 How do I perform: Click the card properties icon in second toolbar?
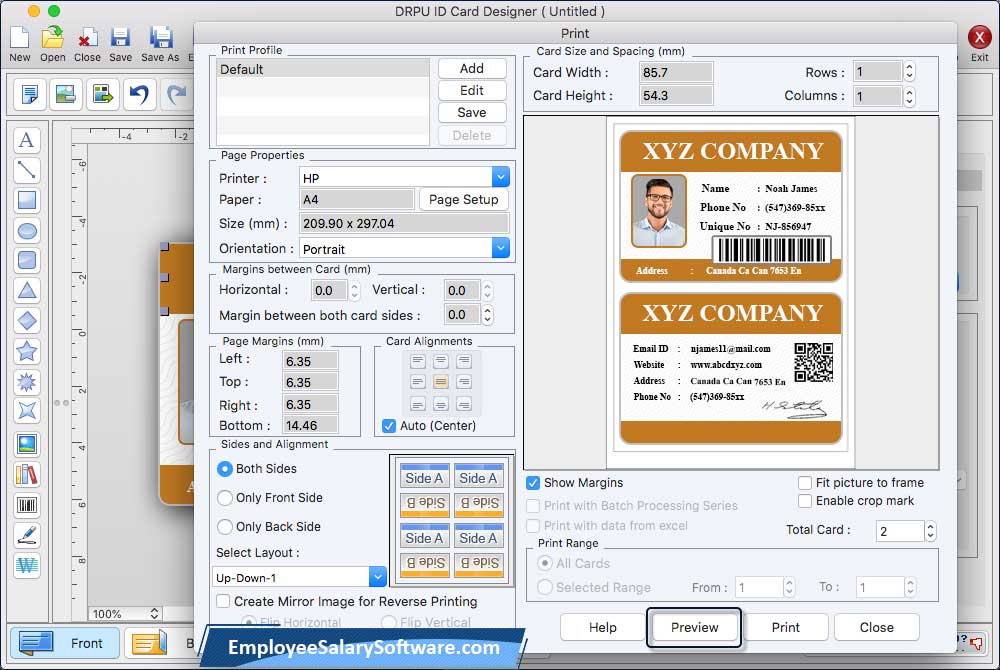click(29, 94)
